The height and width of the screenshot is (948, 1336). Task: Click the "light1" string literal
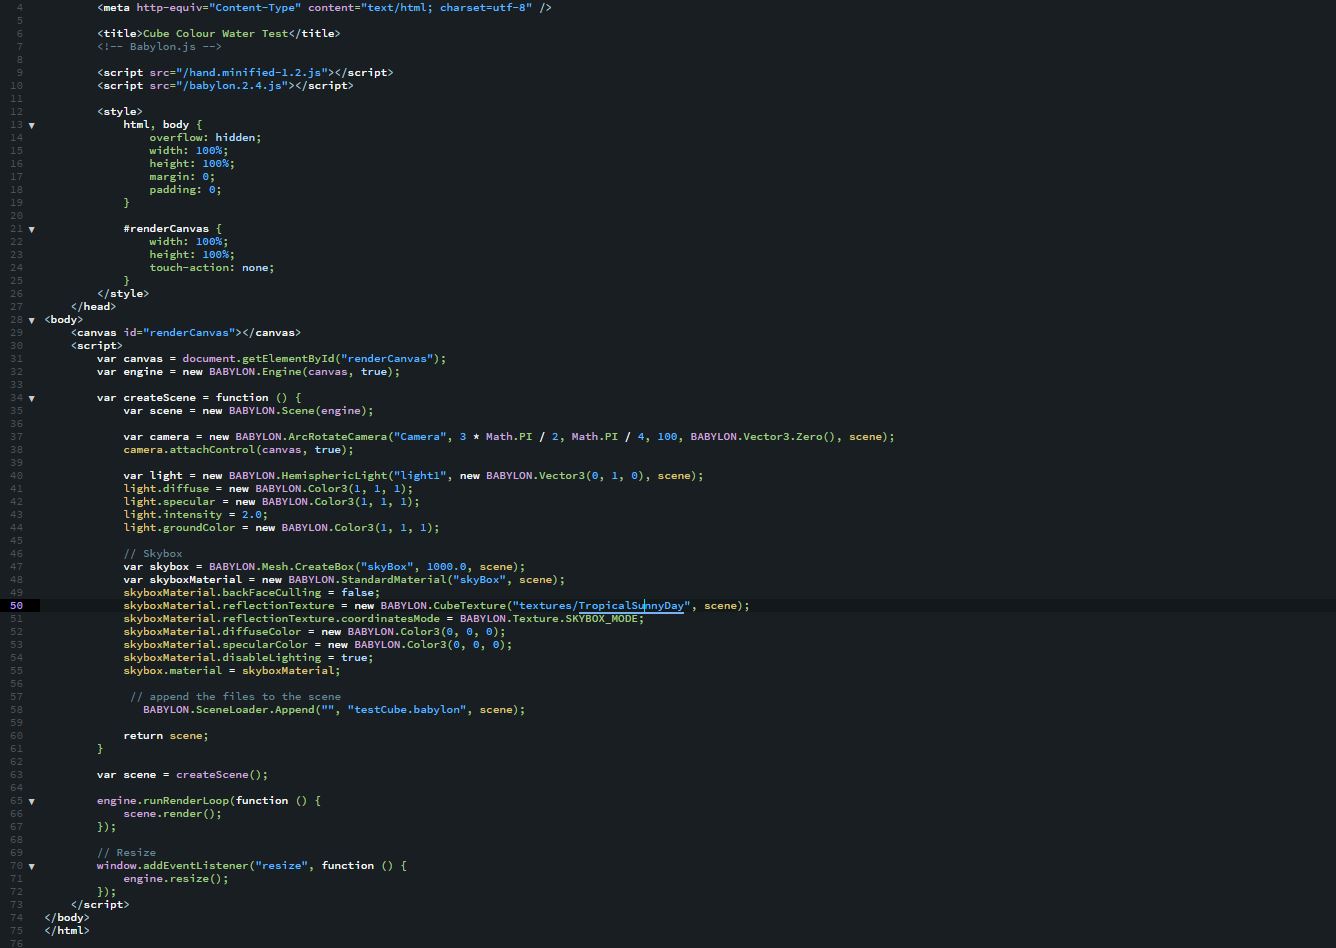tap(420, 475)
